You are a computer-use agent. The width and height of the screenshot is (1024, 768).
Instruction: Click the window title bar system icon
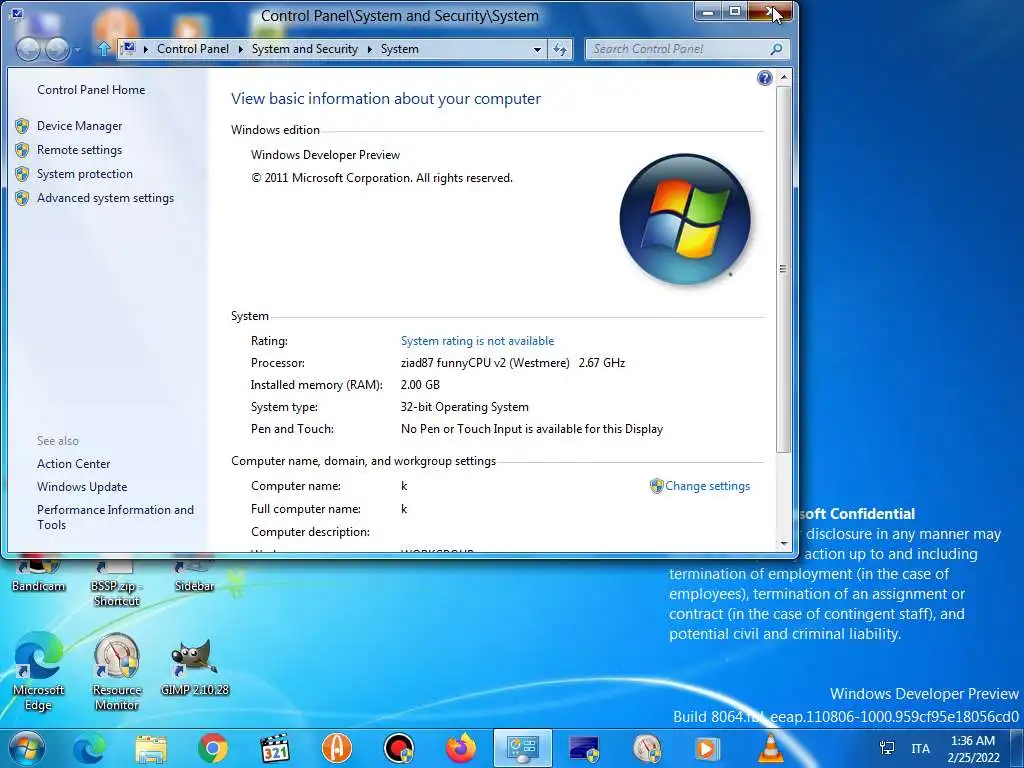point(17,14)
